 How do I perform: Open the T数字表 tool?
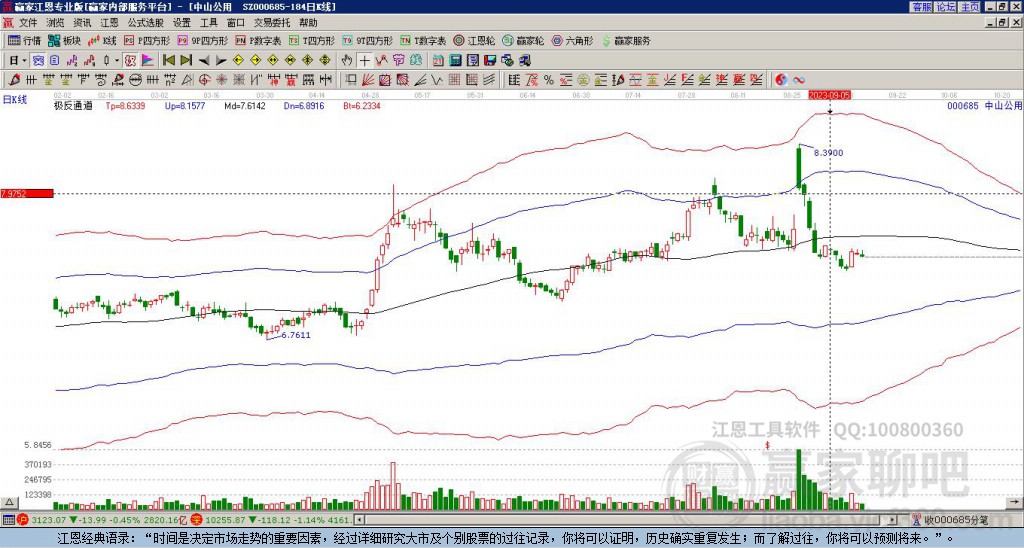[423, 40]
